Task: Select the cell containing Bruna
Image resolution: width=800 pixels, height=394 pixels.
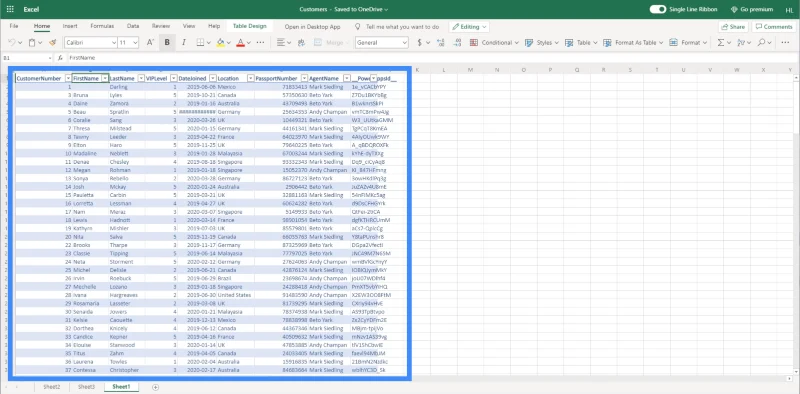Action: [x=90, y=95]
